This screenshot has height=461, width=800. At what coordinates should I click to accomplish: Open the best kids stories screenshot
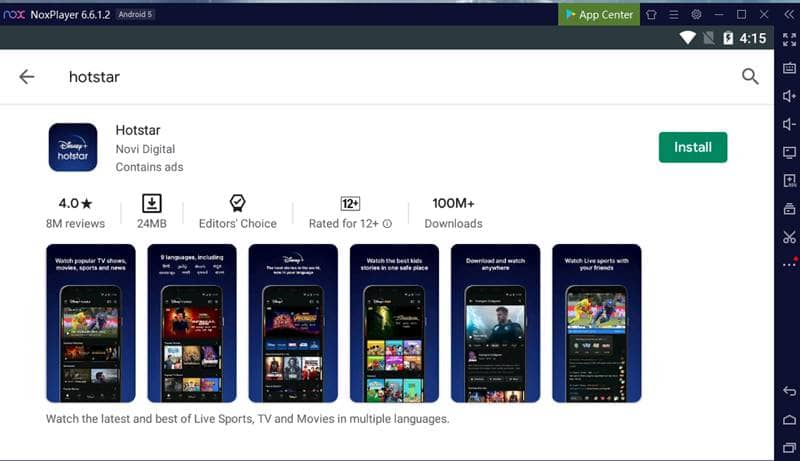(x=394, y=323)
